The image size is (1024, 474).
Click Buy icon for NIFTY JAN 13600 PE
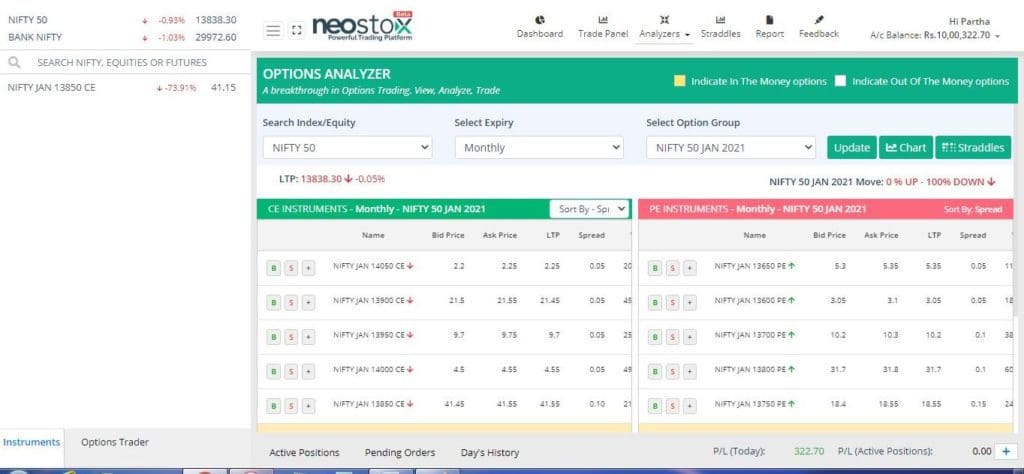655,302
